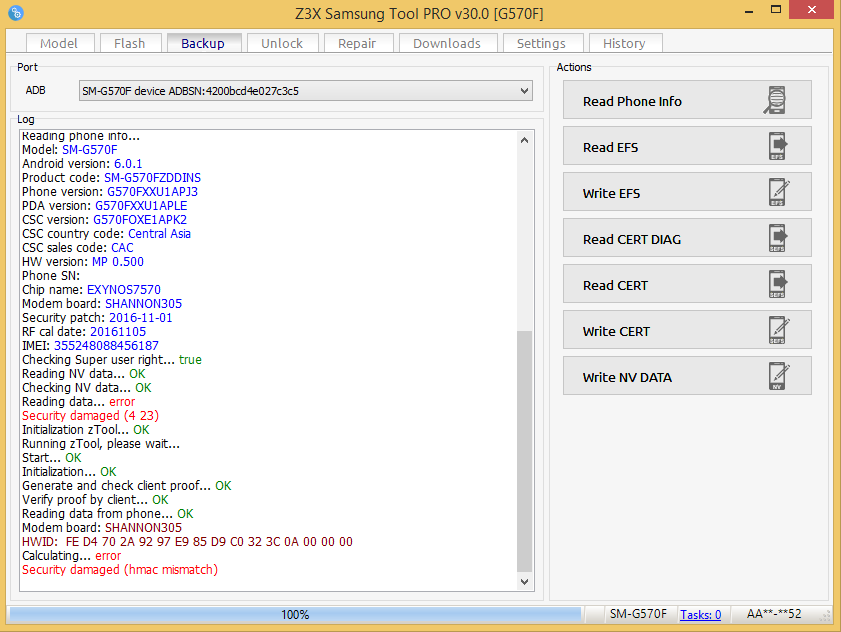Click the HWID hex string line
The image size is (841, 632).
click(187, 541)
